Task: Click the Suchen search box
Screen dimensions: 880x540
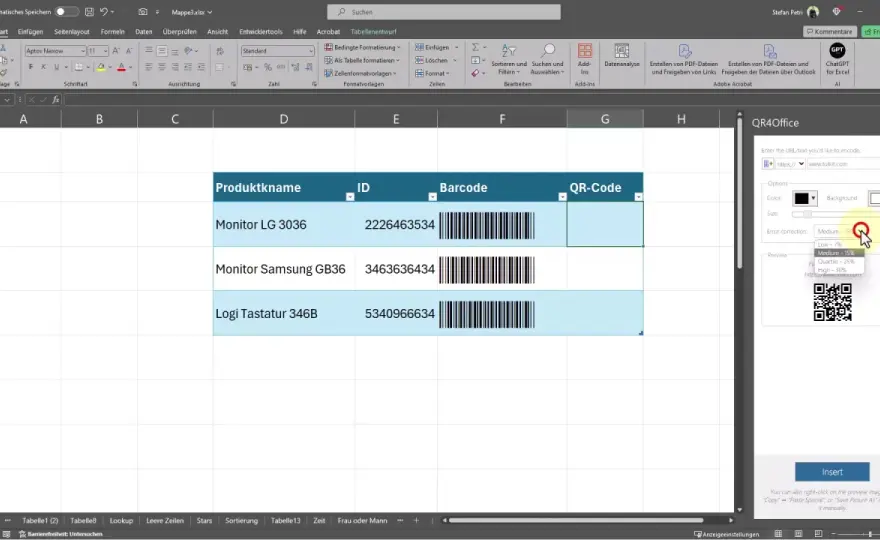Action: pos(444,12)
